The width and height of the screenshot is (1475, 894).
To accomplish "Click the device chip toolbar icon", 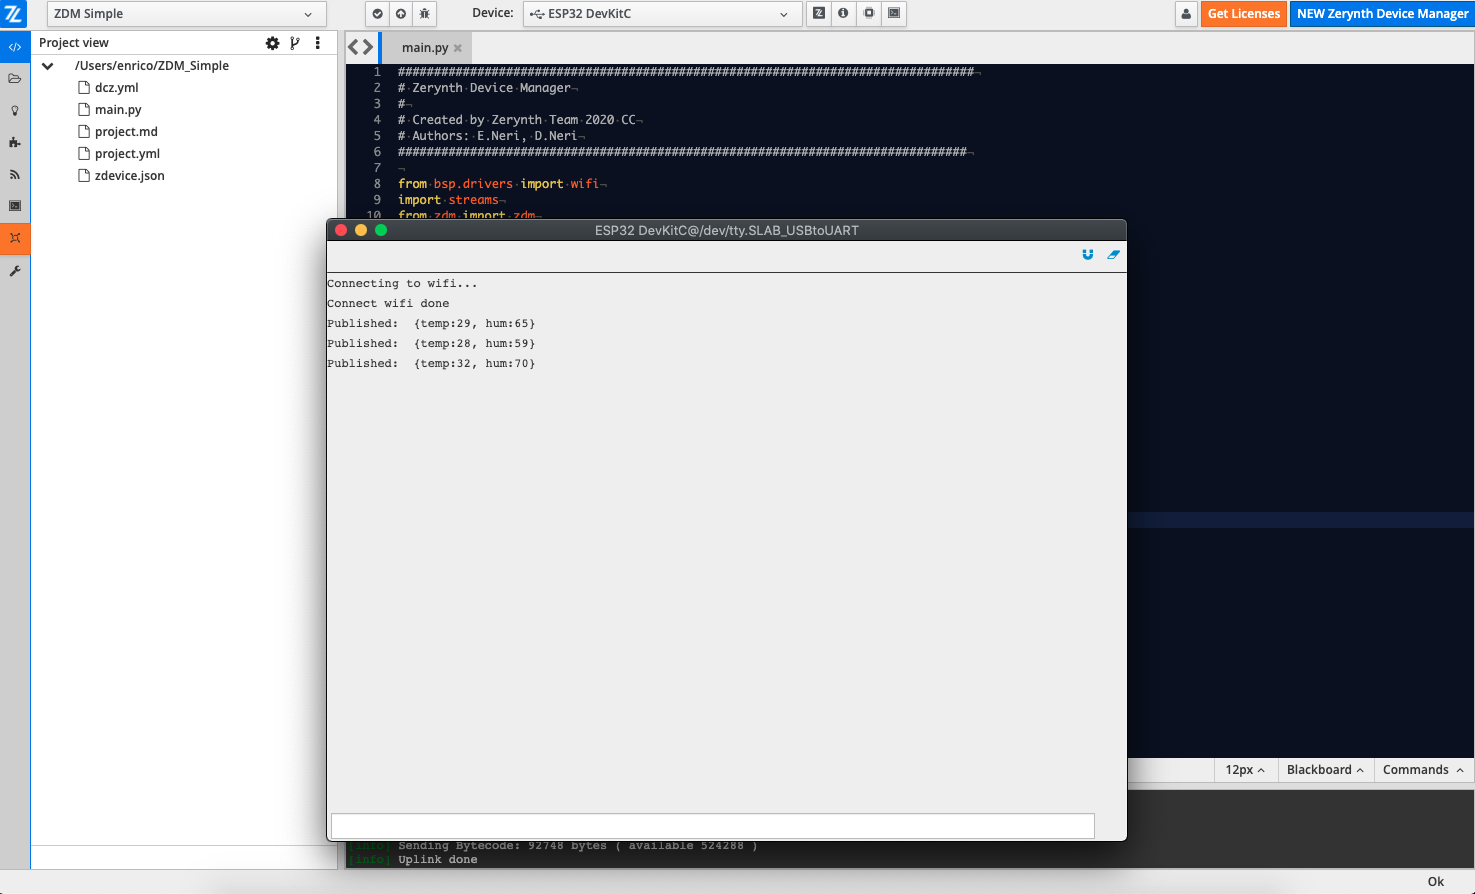I will [869, 14].
